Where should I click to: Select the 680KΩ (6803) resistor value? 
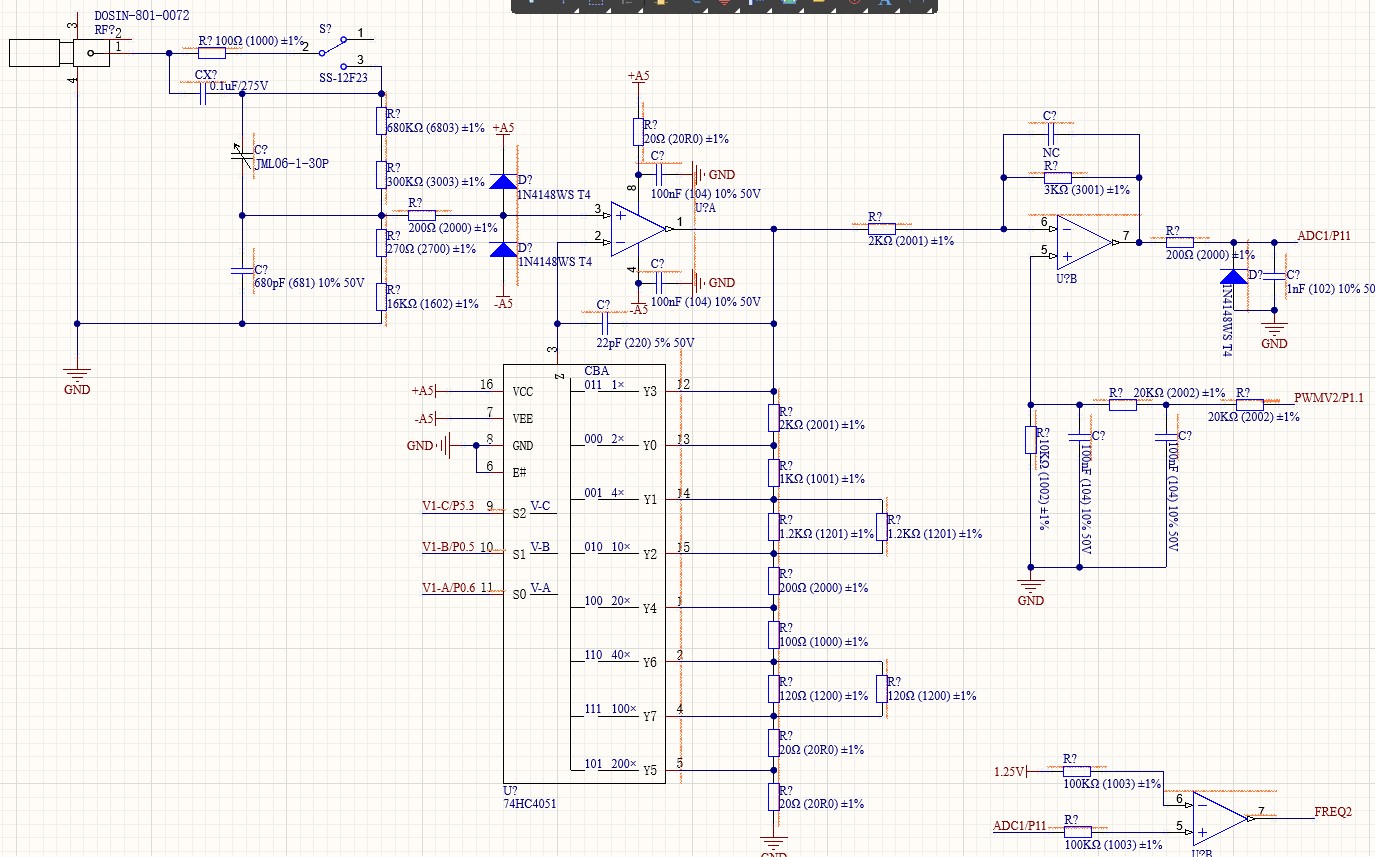(x=435, y=128)
